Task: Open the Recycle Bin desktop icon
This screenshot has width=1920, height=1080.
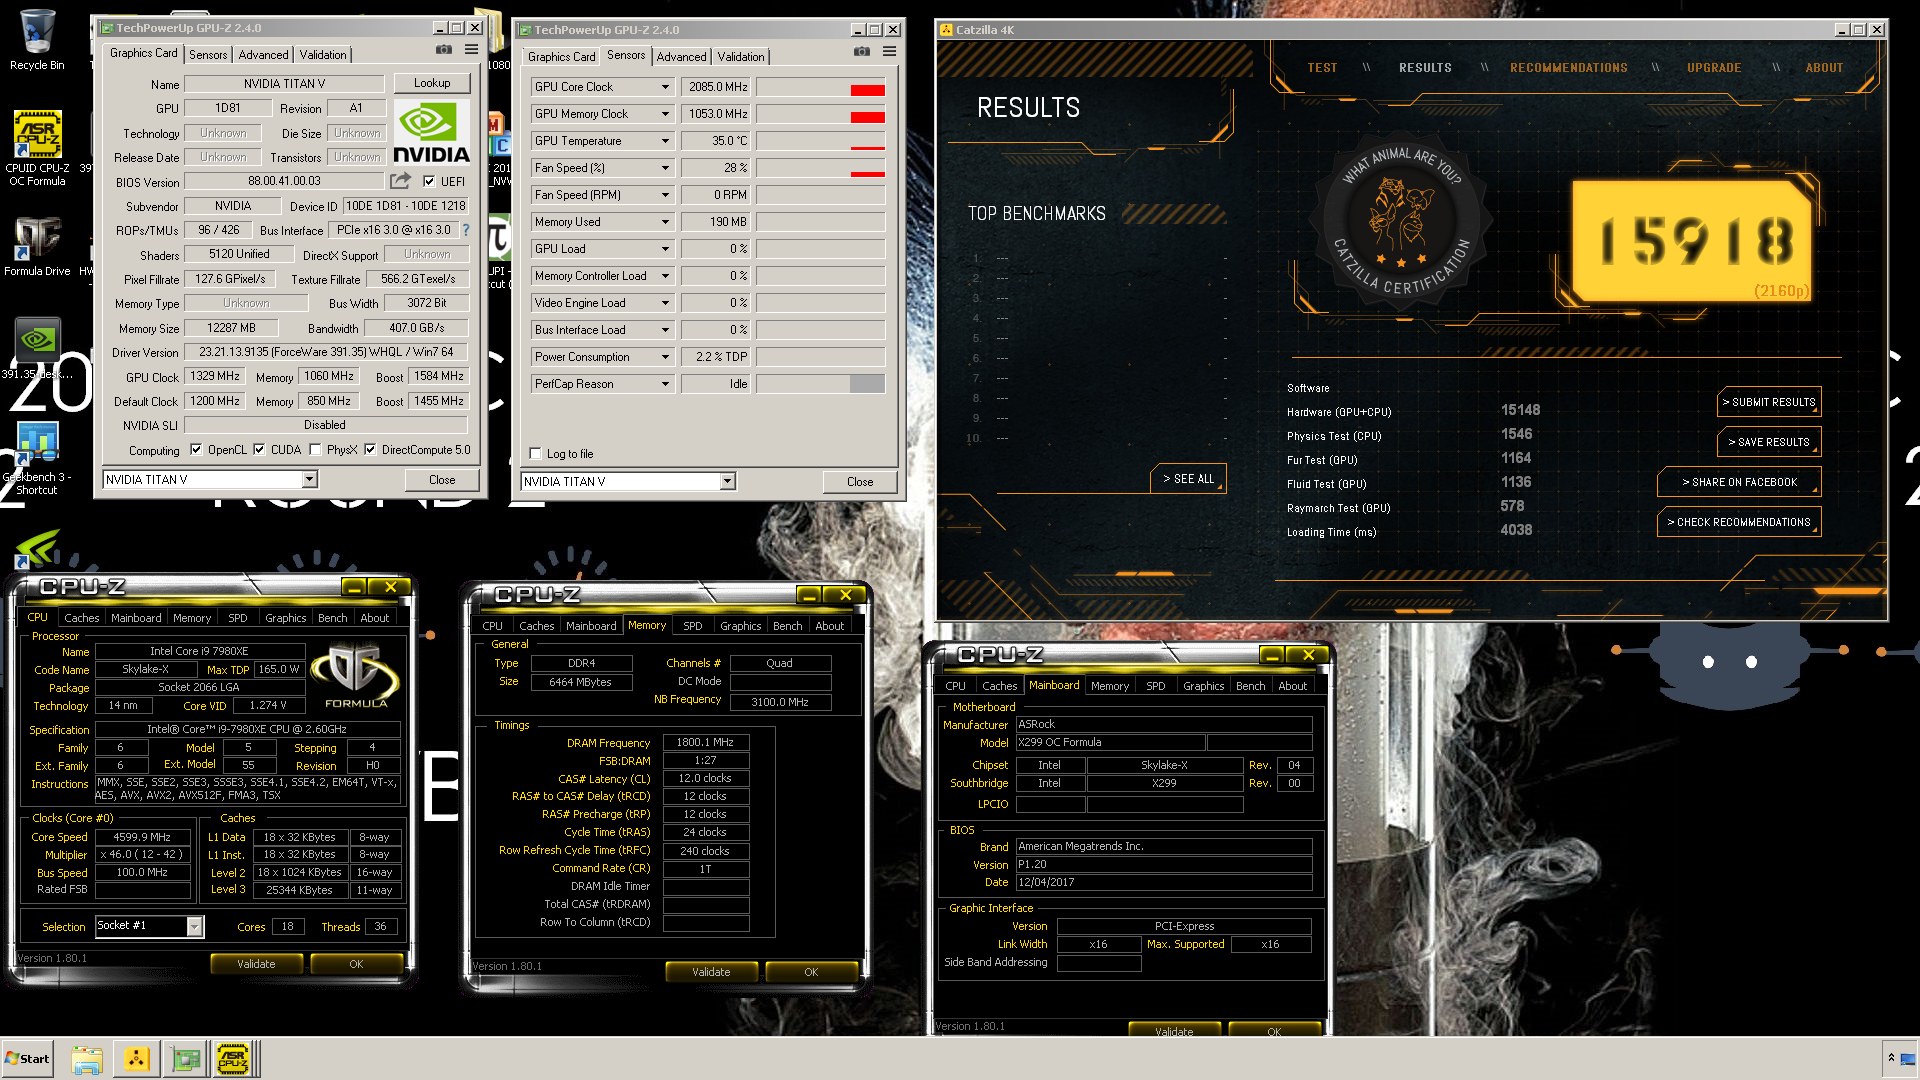Action: (37, 40)
